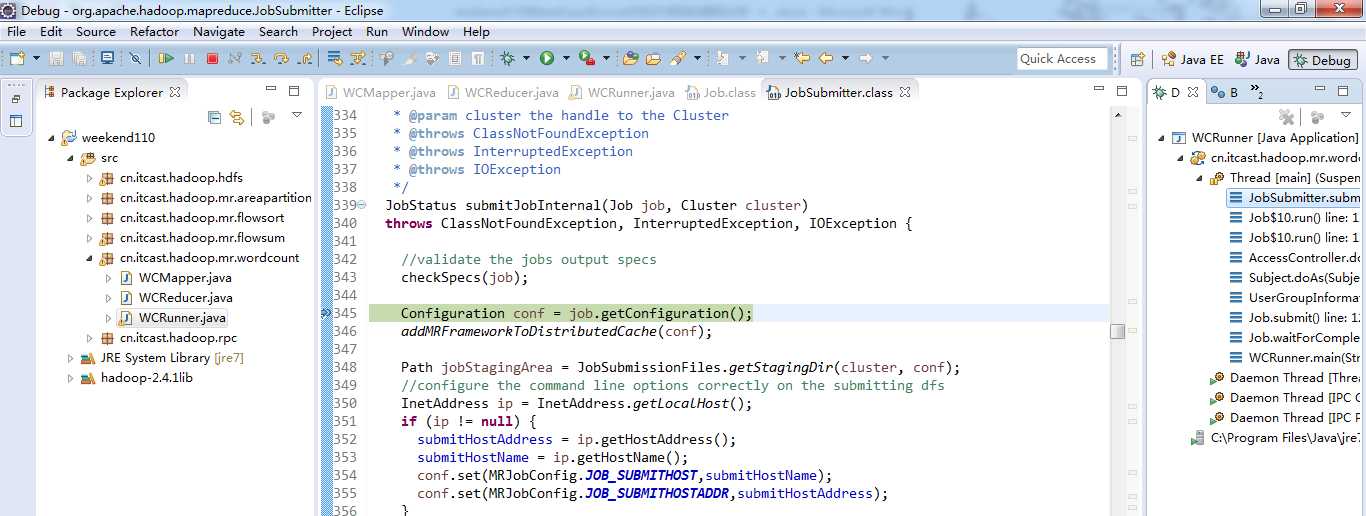The height and width of the screenshot is (516, 1366).
Task: Click the Back navigation arrow
Action: [x=826, y=58]
